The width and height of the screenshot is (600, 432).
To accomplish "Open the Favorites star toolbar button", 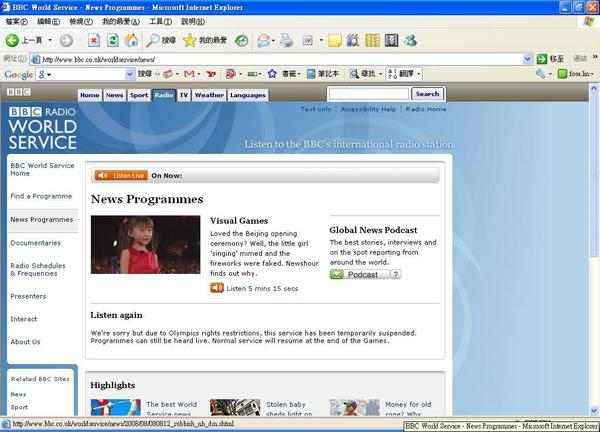I will tap(205, 40).
